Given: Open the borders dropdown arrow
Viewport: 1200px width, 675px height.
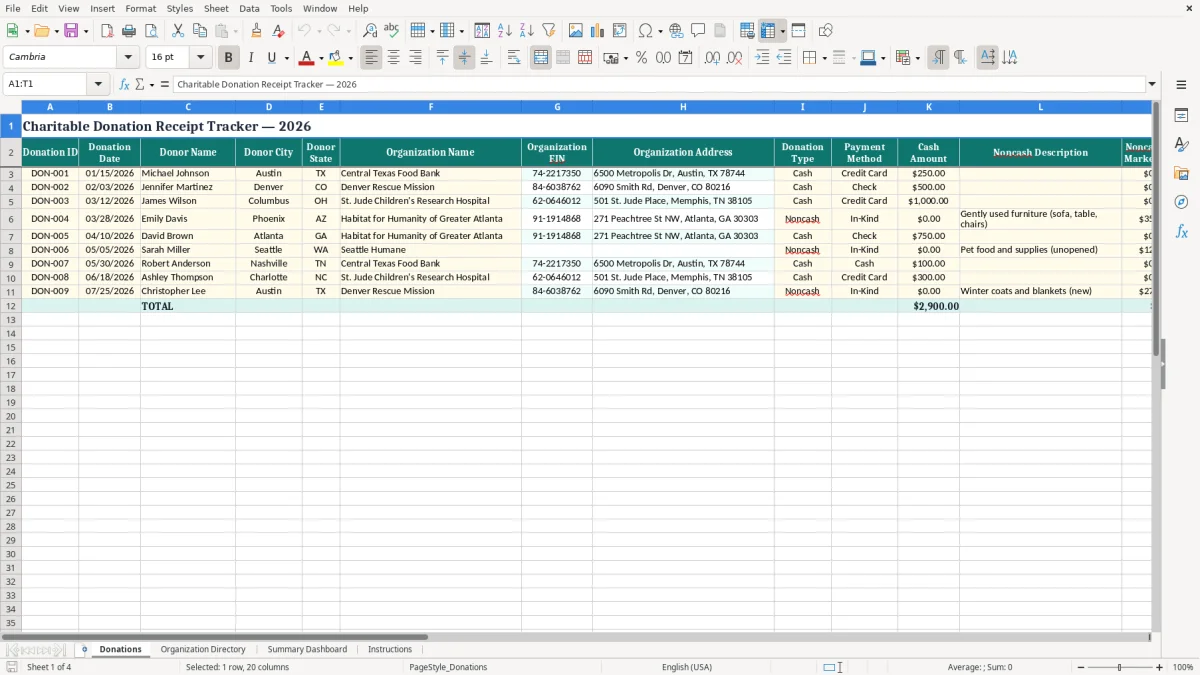Looking at the screenshot, I should tap(824, 58).
